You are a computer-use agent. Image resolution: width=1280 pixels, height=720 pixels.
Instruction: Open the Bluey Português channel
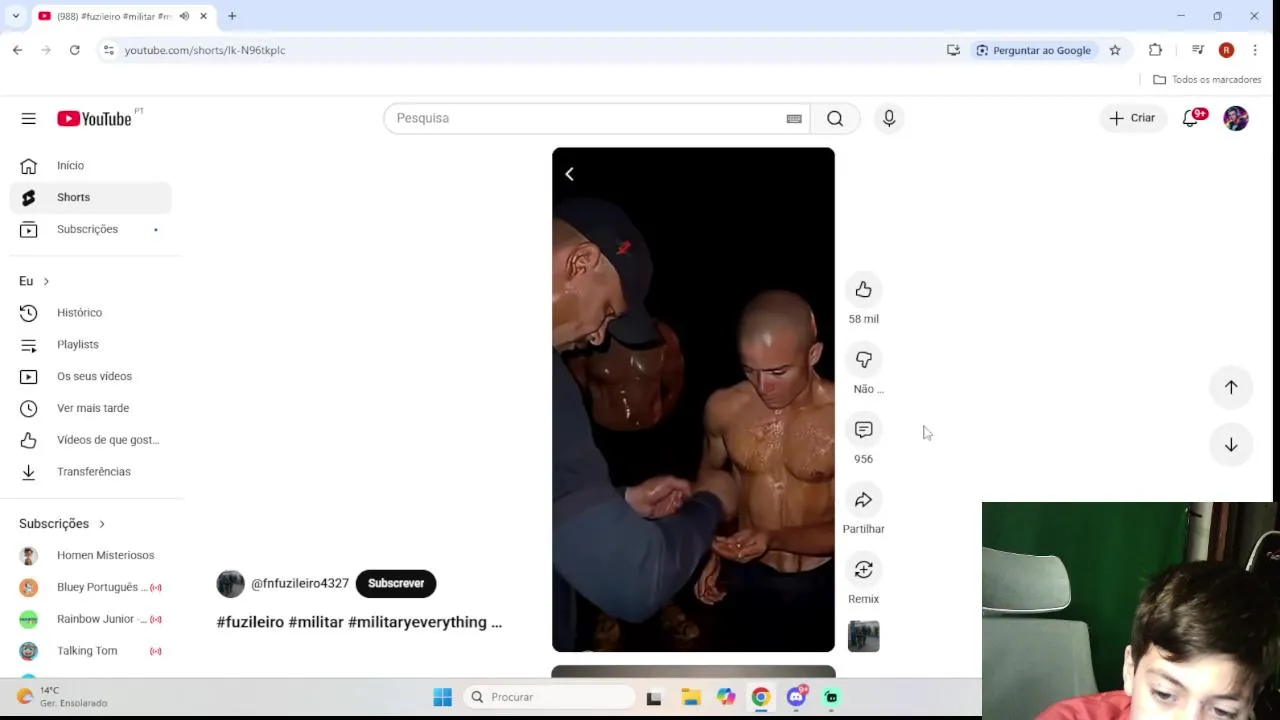[x=91, y=587]
